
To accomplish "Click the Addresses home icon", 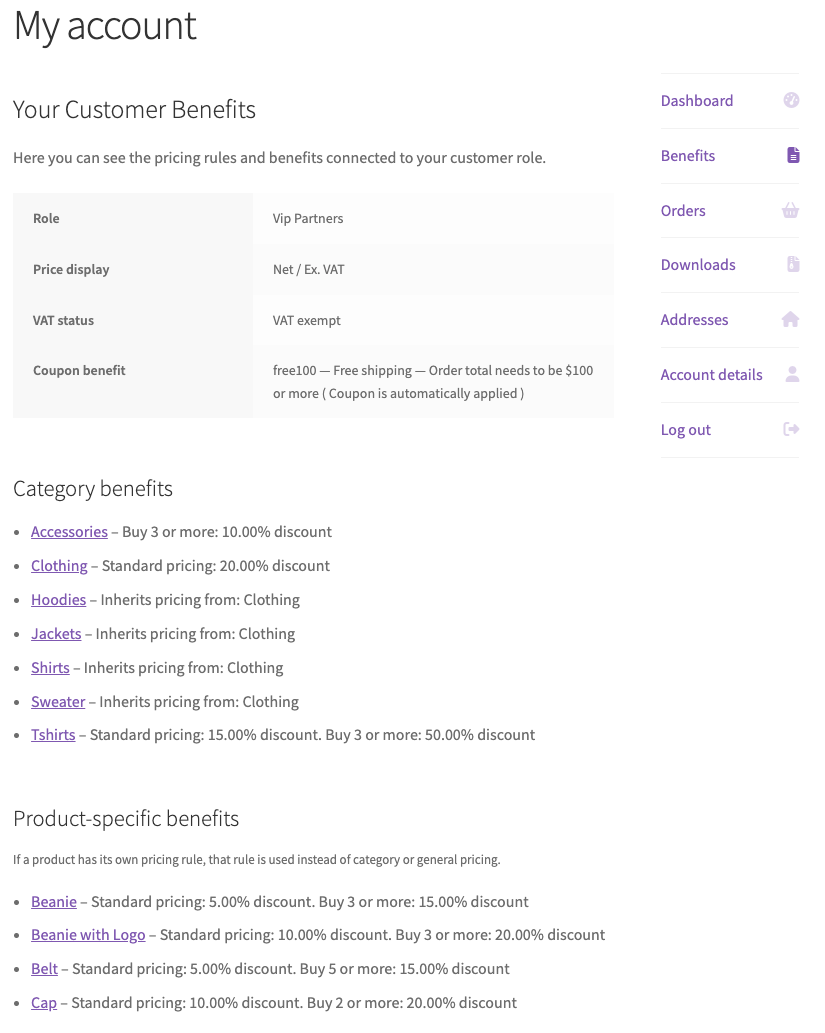I will point(790,318).
